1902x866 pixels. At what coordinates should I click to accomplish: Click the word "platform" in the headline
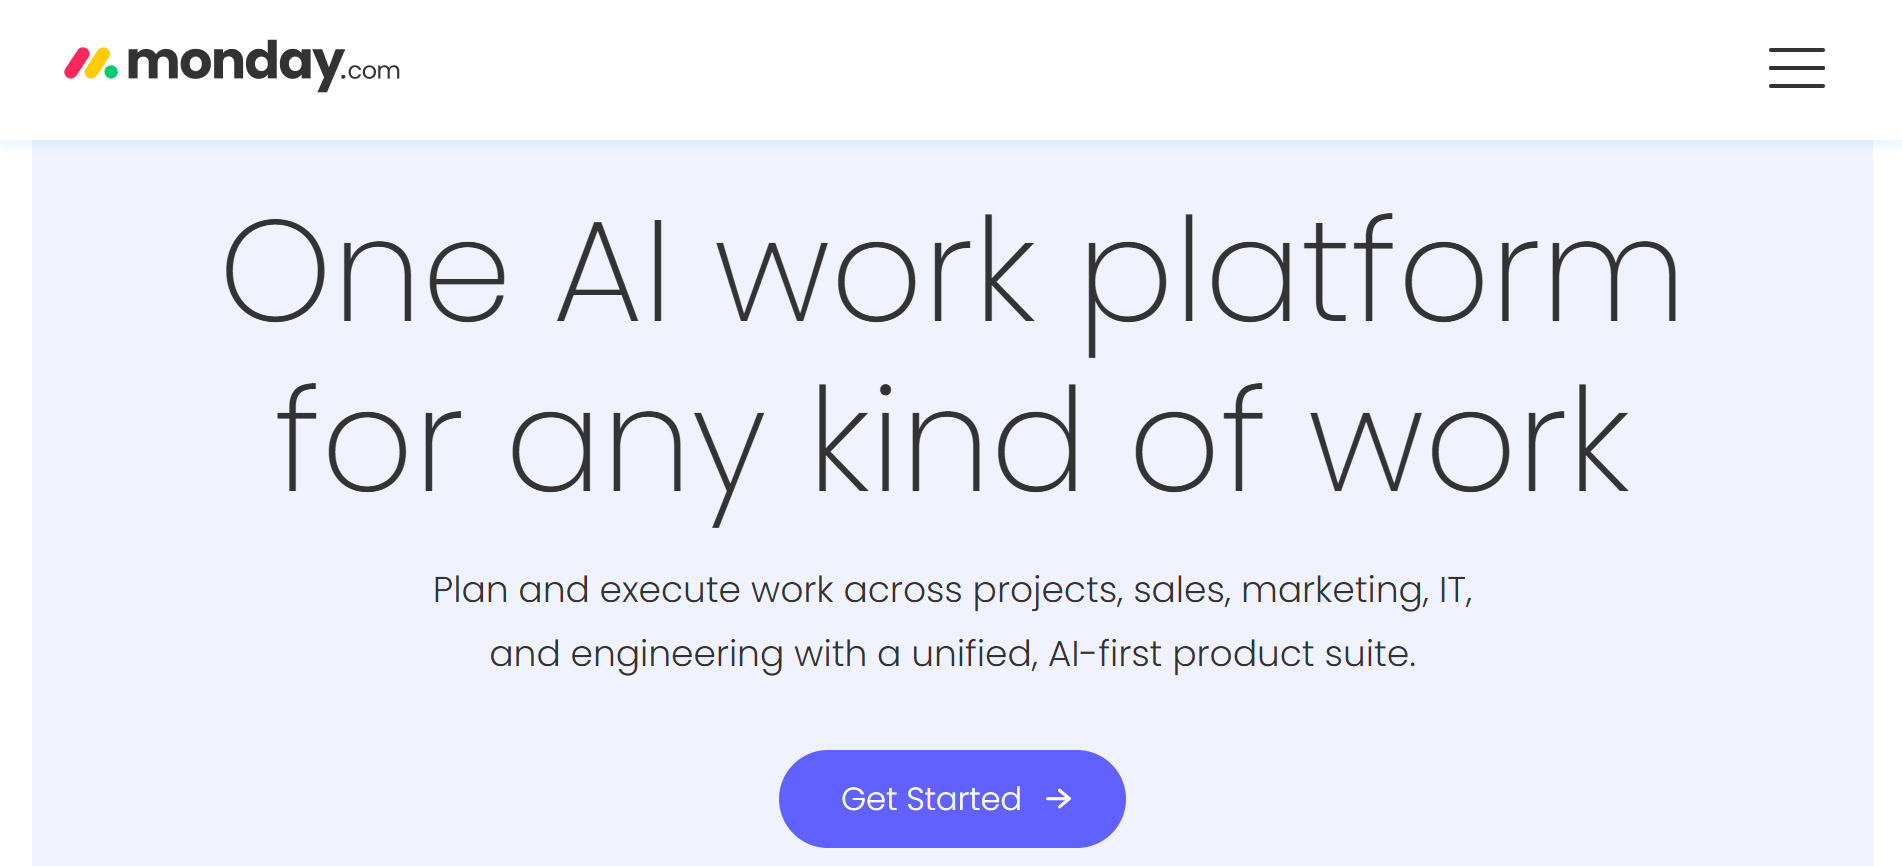click(x=1380, y=272)
